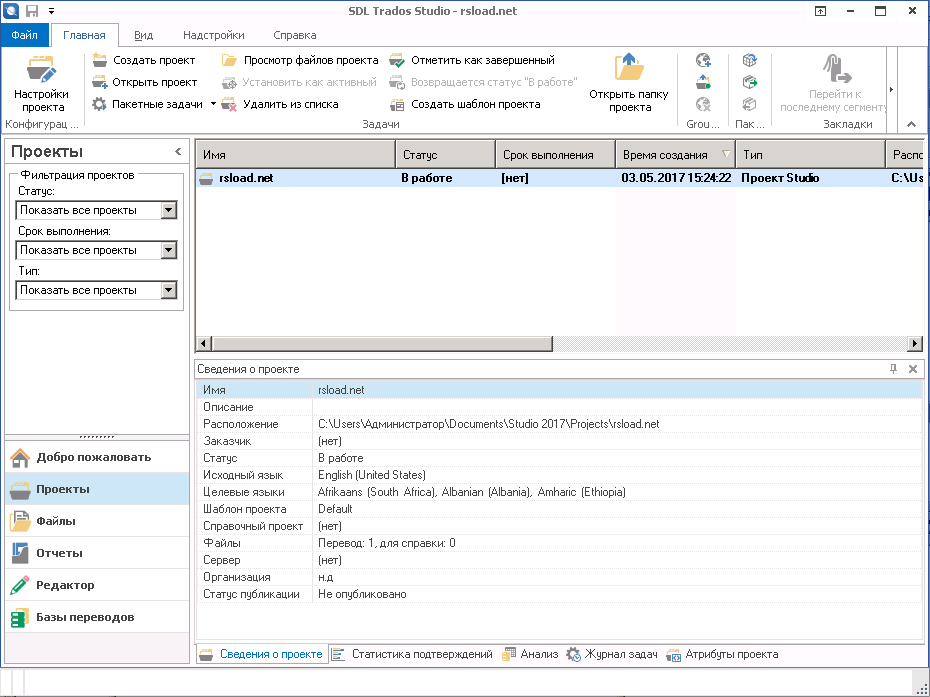Click the project list horizontal scrollbar thumb
Viewport: 930px width, 697px height.
[382, 343]
